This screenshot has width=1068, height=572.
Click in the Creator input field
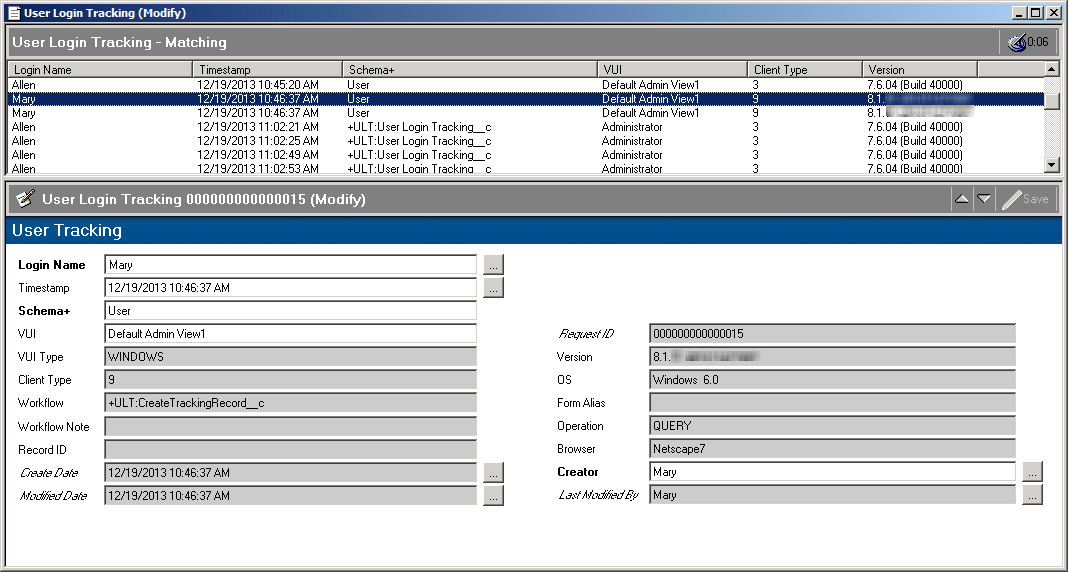click(x=832, y=472)
